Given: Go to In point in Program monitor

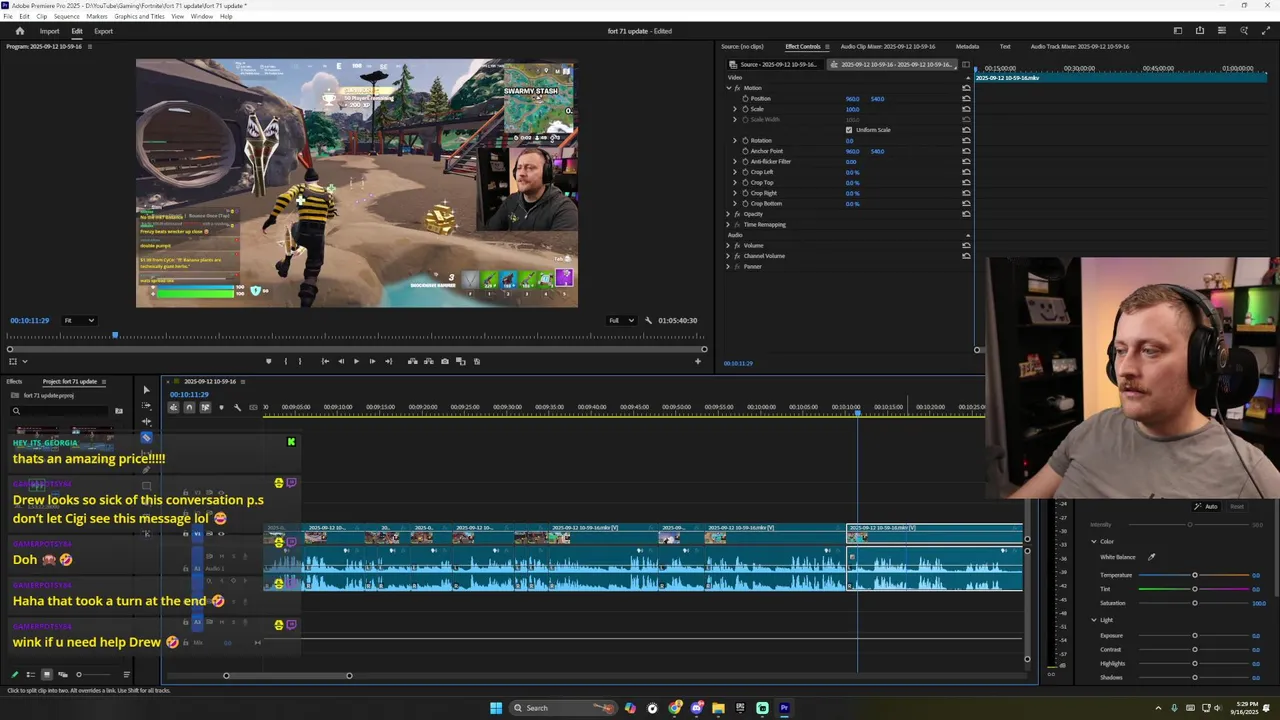Looking at the screenshot, I should [x=325, y=361].
